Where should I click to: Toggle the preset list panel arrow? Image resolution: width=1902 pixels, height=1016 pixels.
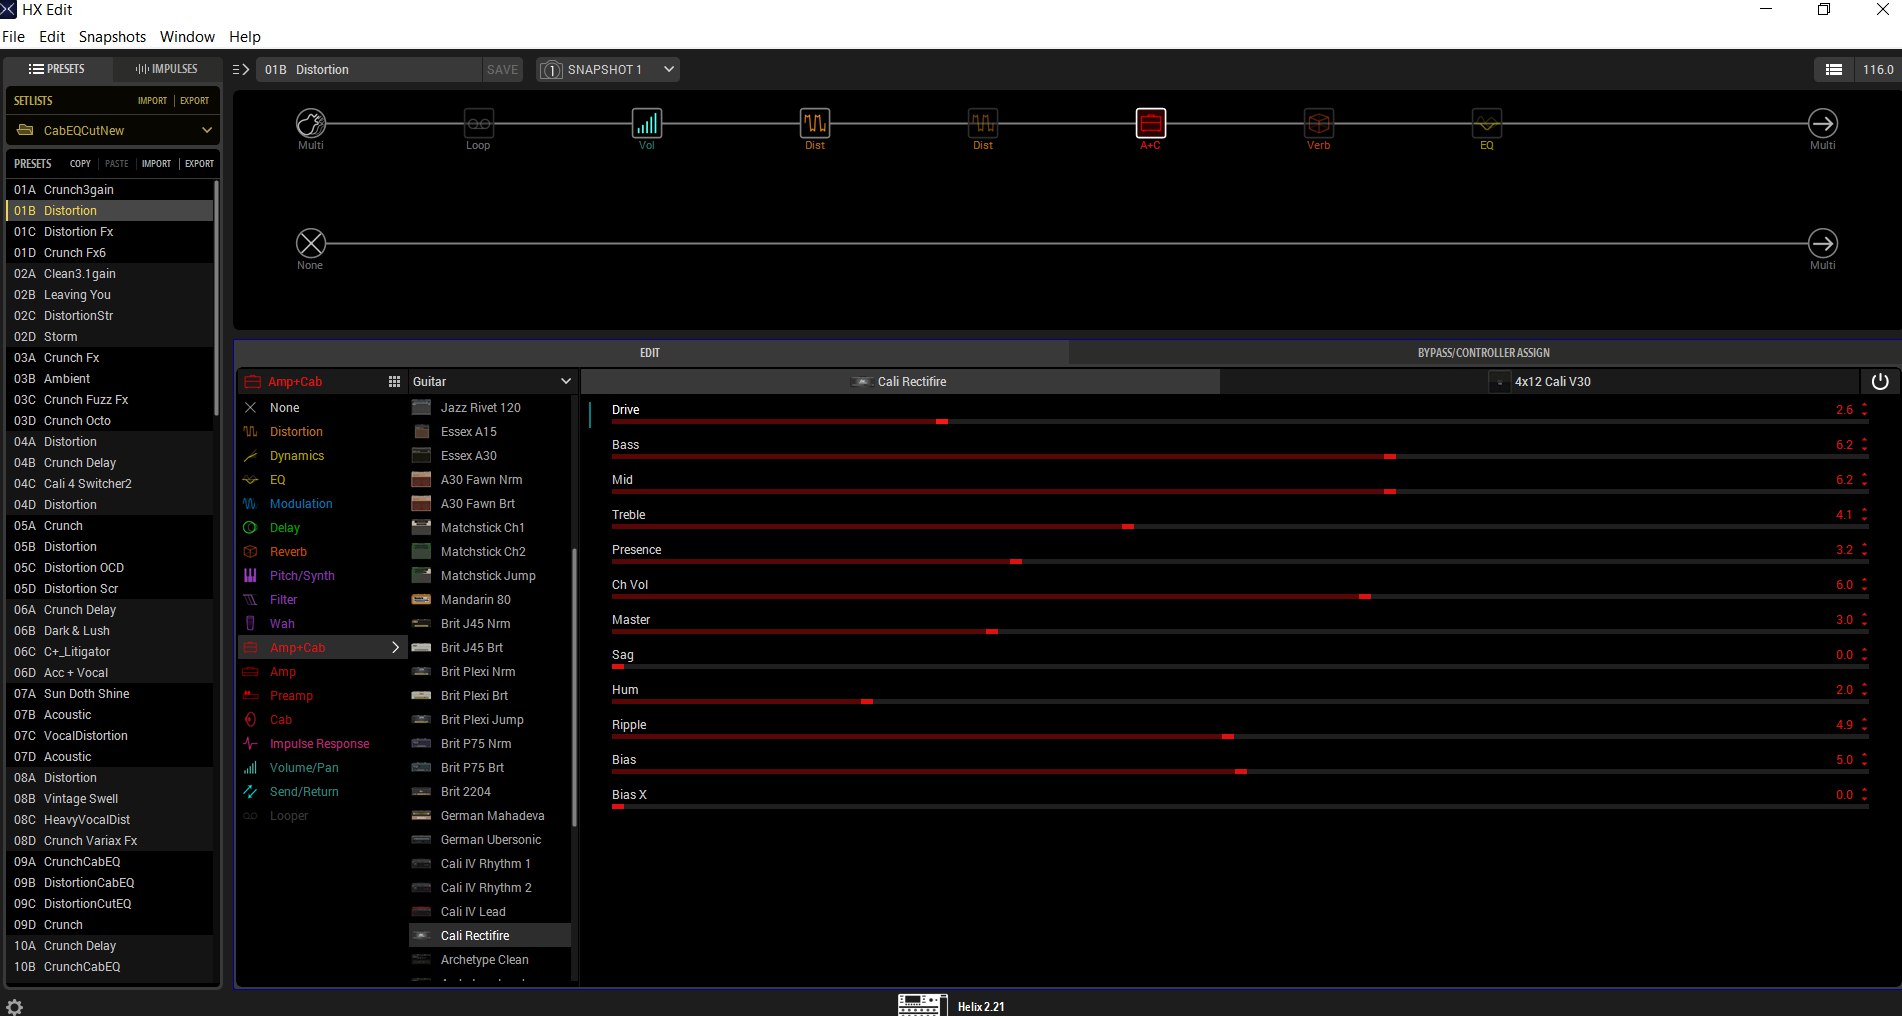click(x=240, y=70)
